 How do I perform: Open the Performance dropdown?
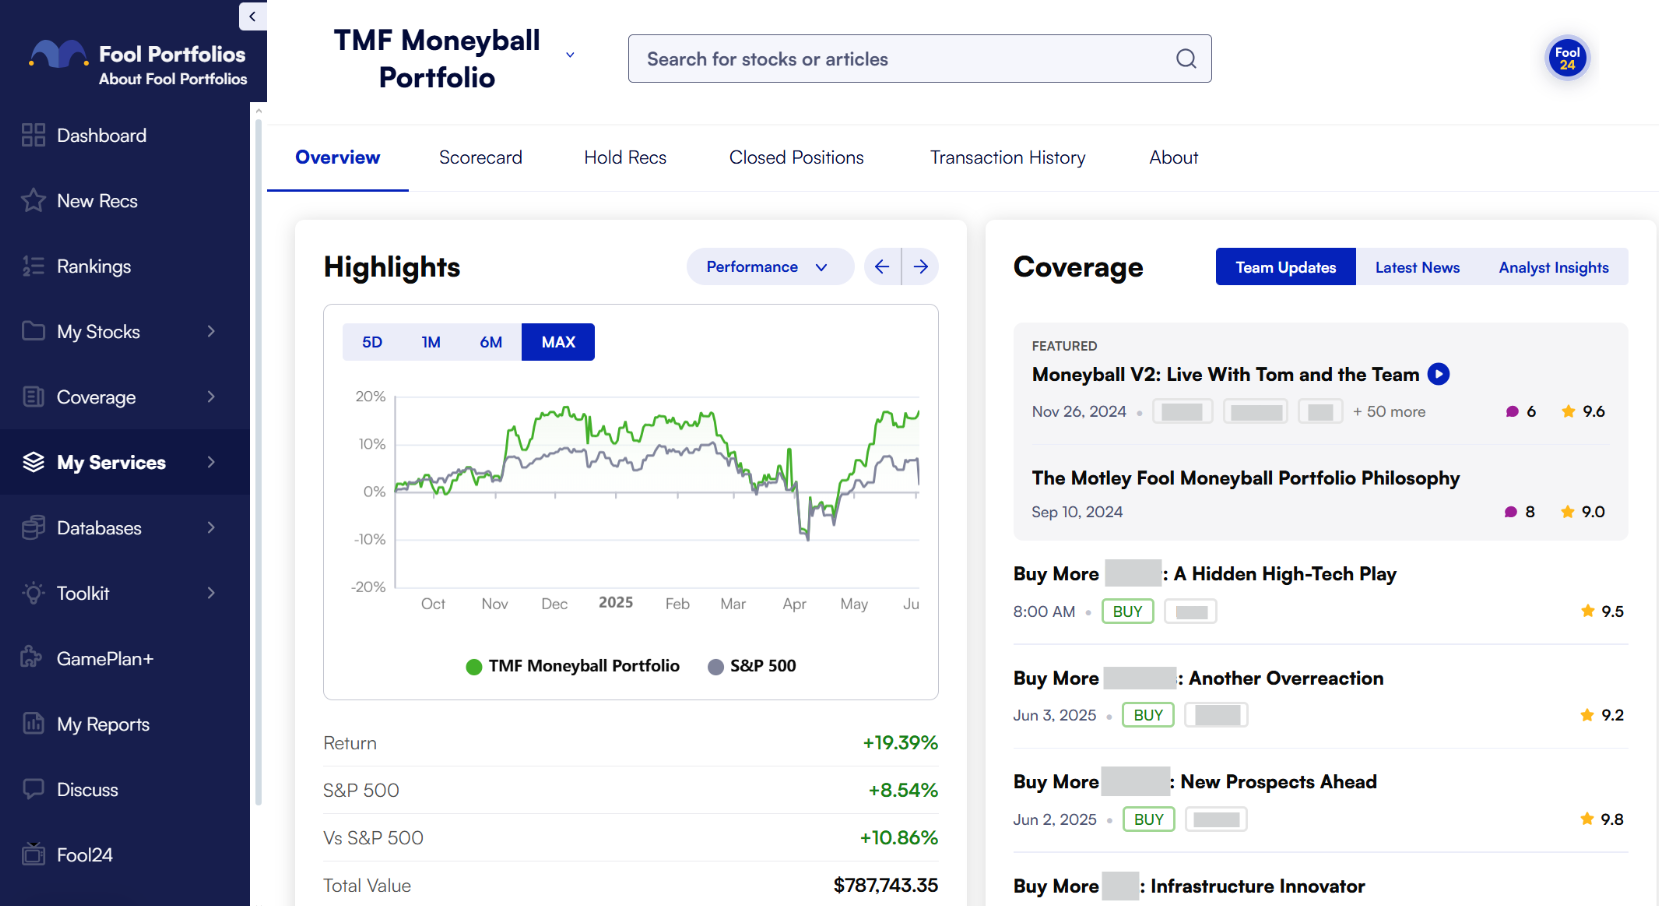770,266
